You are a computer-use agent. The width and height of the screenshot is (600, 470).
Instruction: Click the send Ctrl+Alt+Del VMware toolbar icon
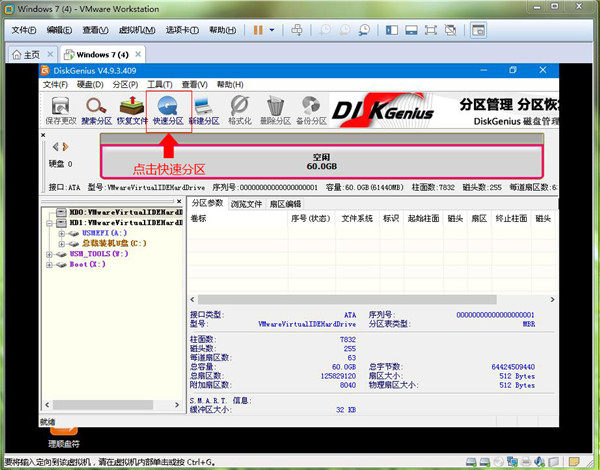click(297, 30)
